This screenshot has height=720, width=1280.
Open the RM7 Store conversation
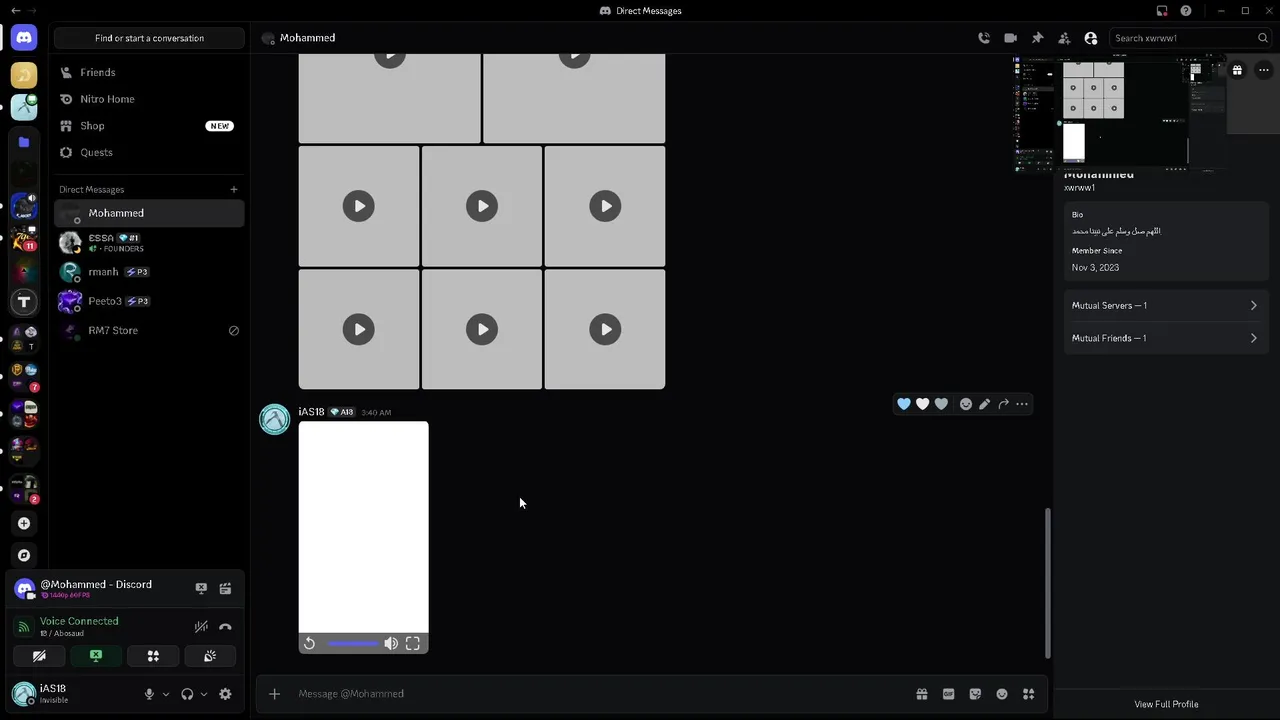[149, 330]
